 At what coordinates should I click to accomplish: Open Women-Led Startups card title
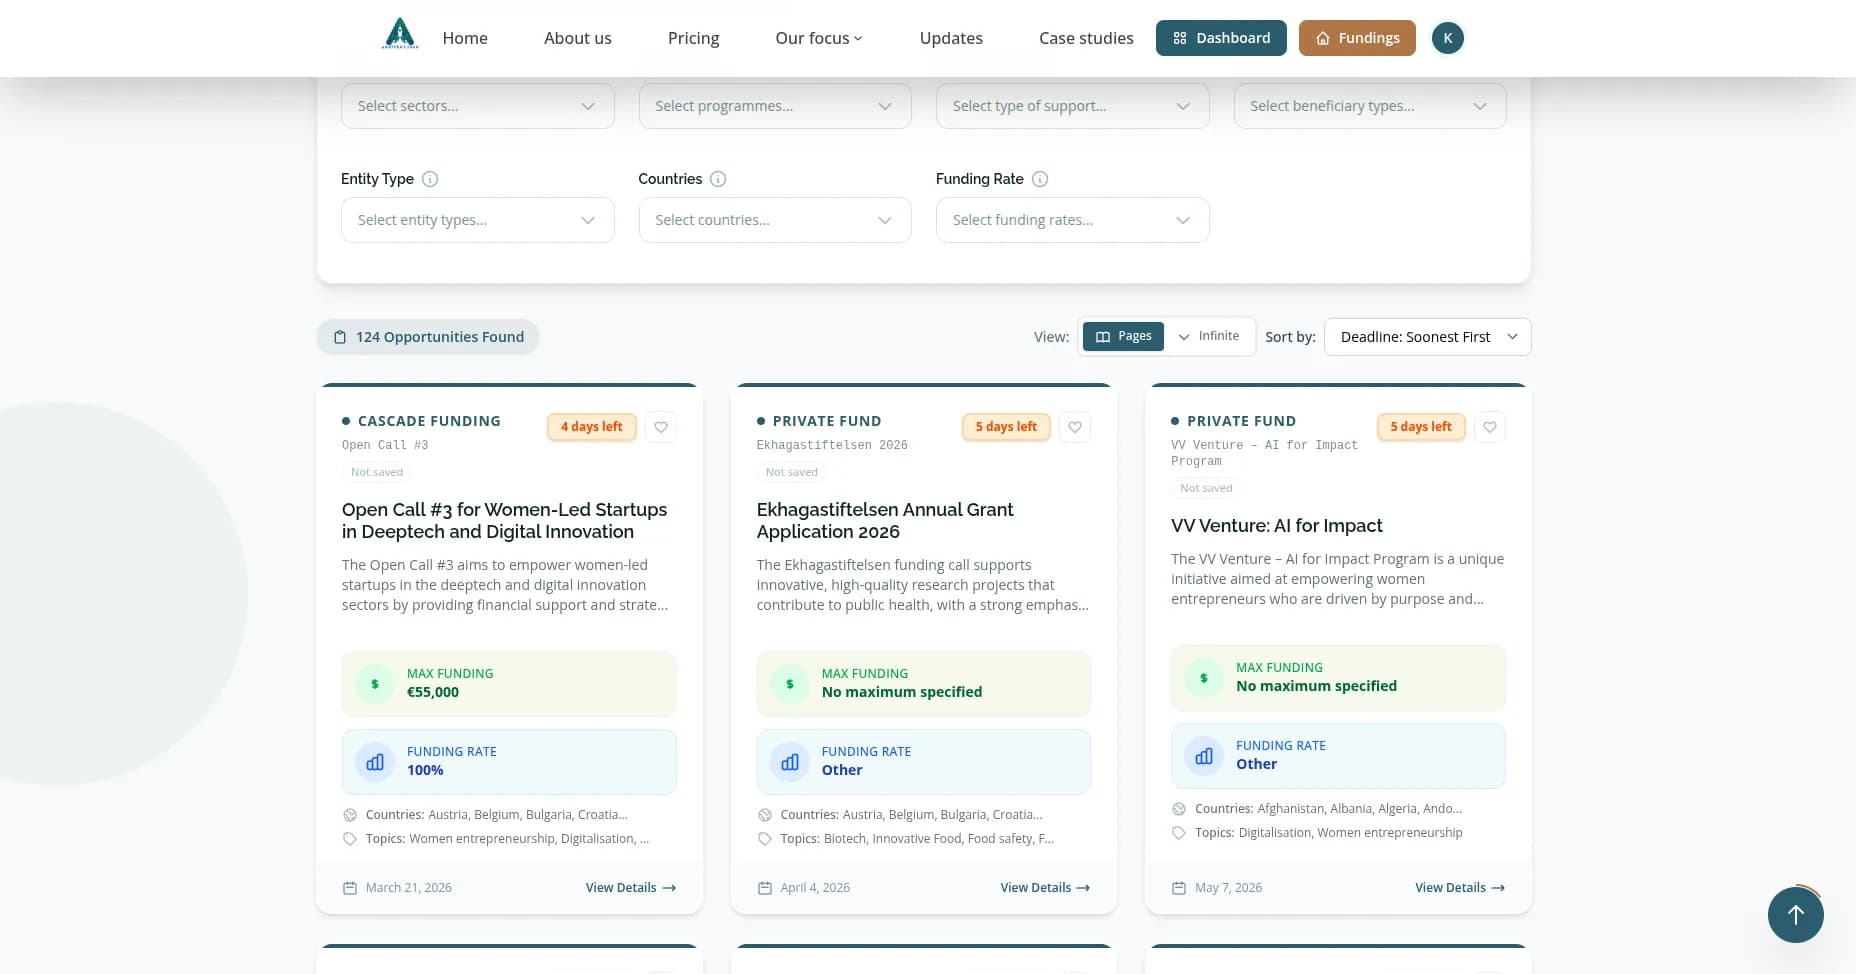[504, 521]
